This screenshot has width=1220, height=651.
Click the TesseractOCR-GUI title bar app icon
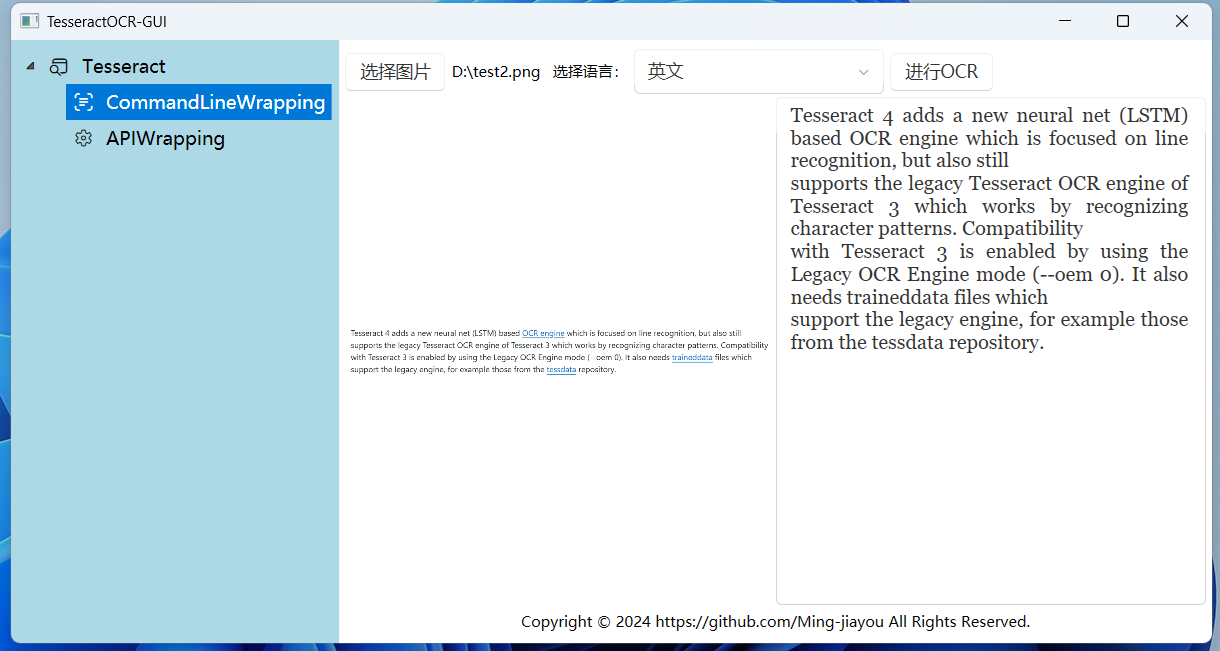30,20
